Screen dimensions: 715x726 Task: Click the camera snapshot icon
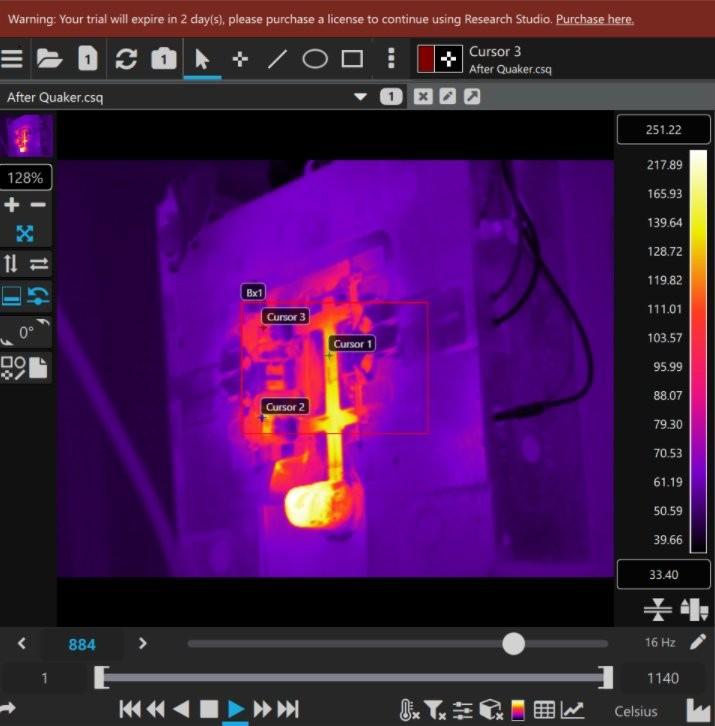click(x=163, y=59)
